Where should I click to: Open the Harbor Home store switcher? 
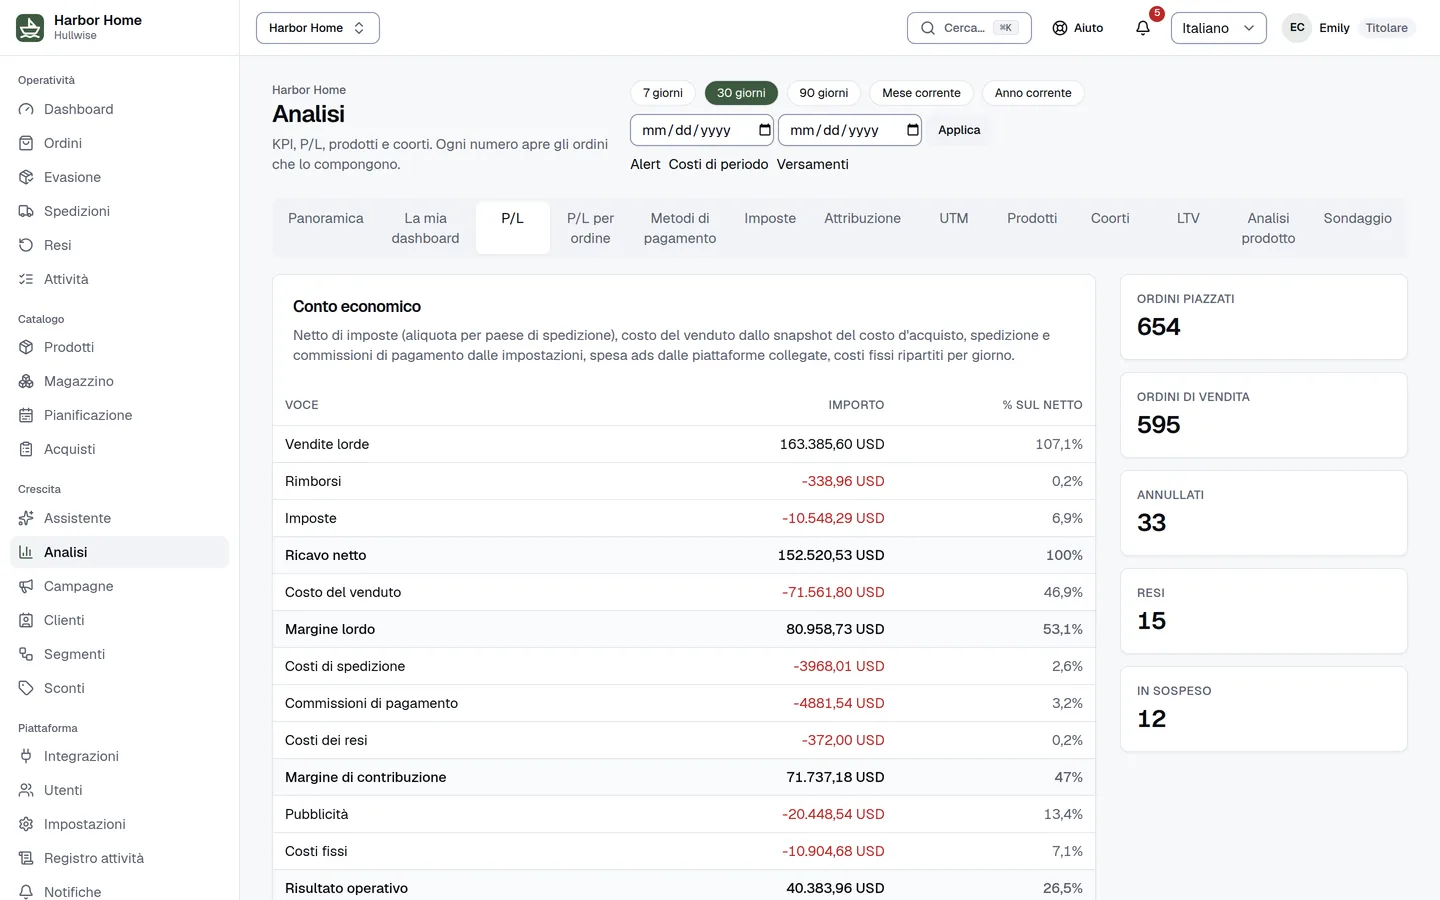318,28
